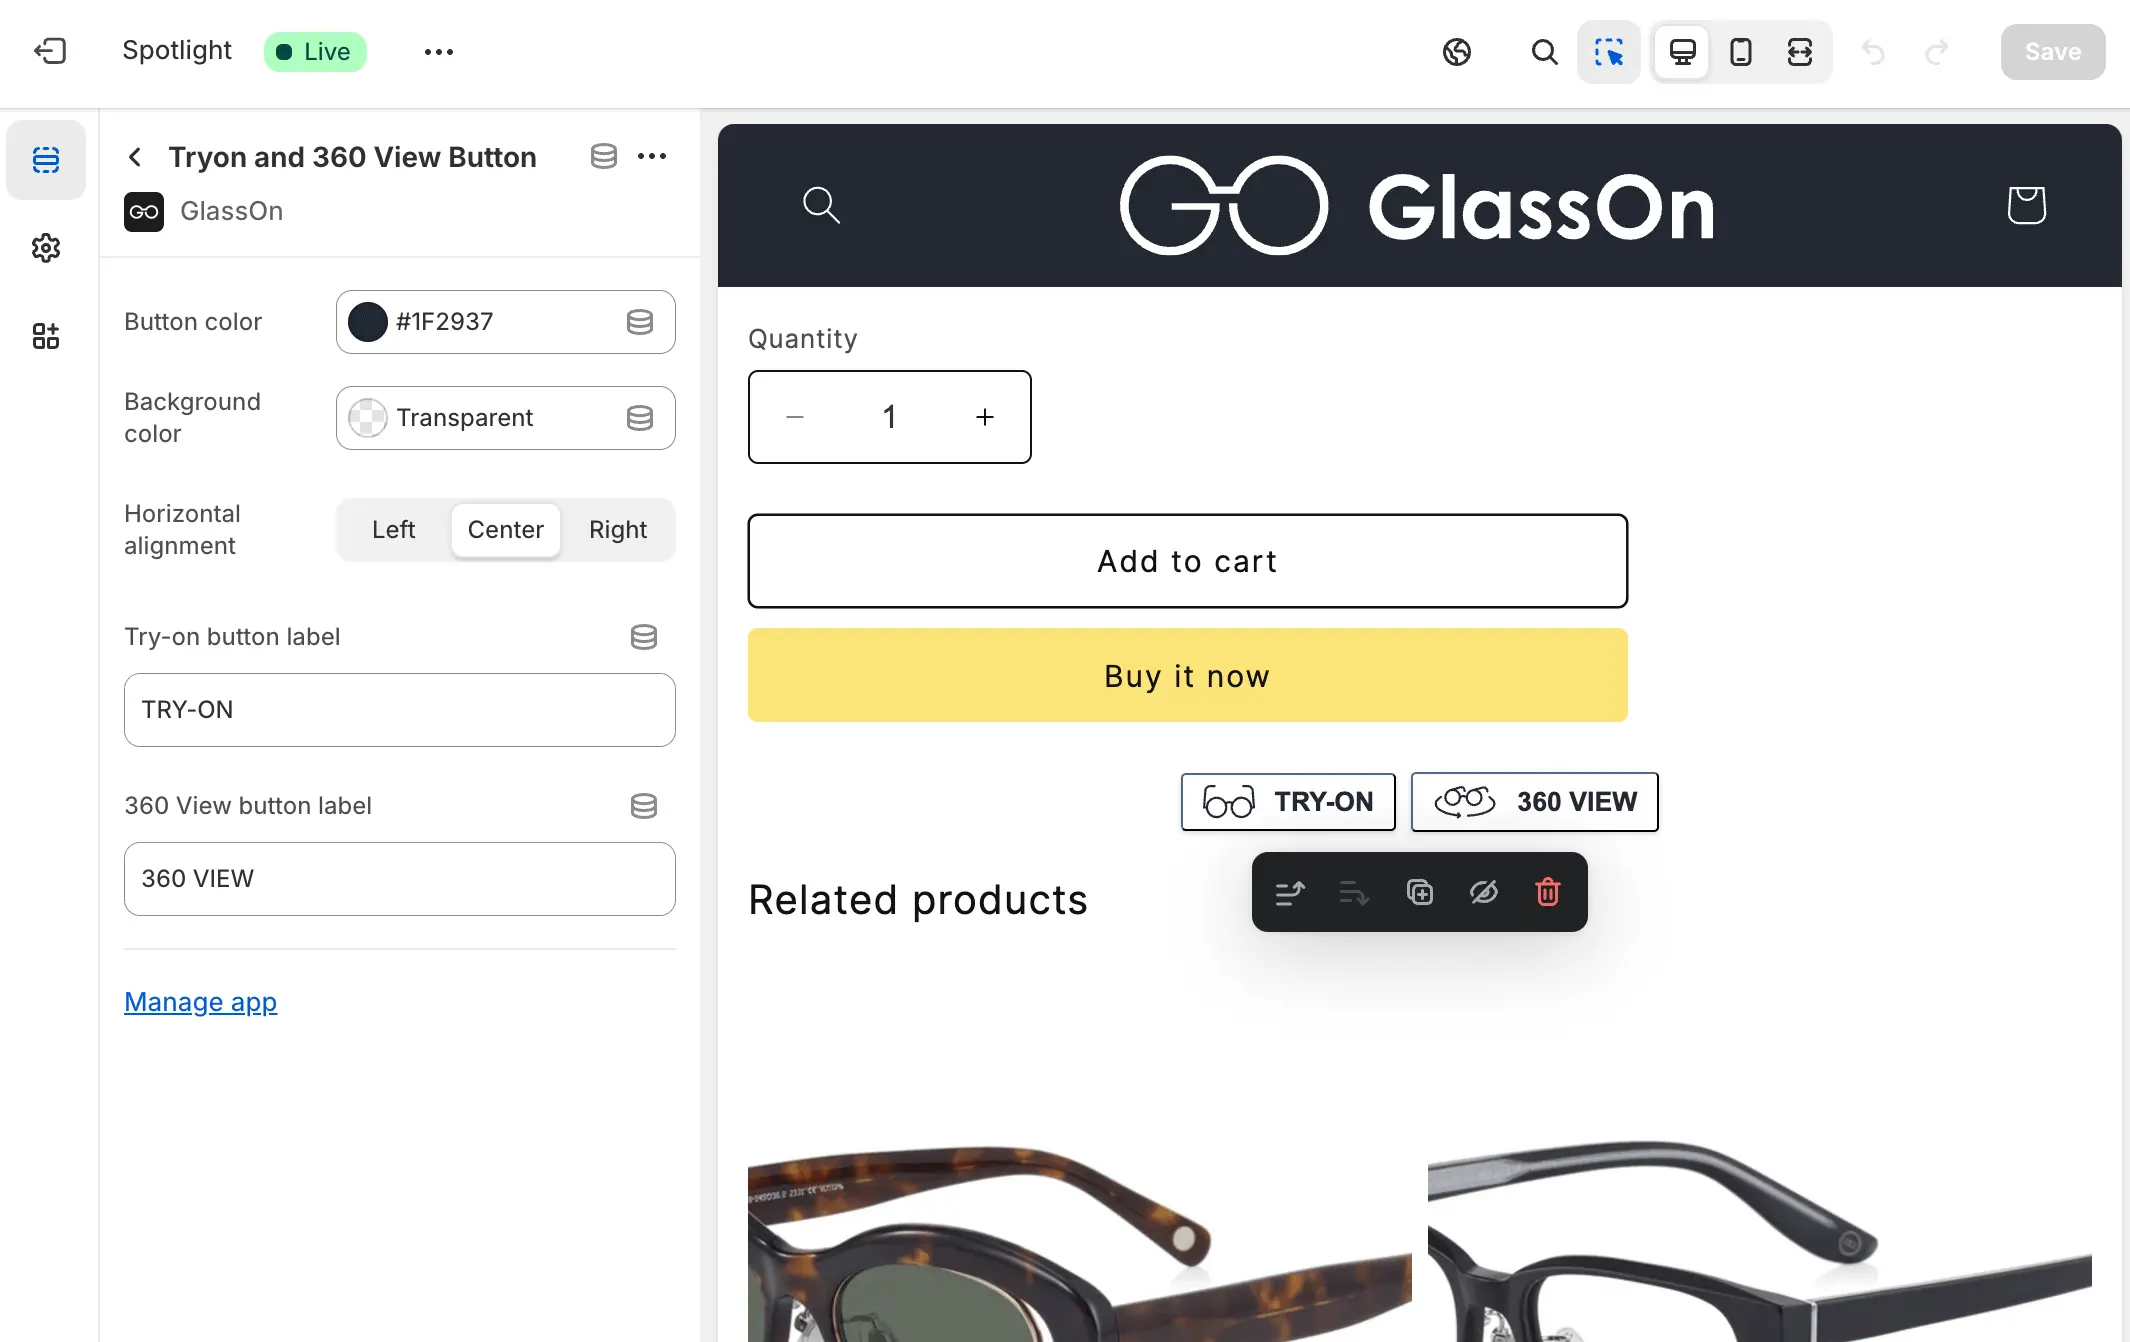Image resolution: width=2130 pixels, height=1342 pixels.
Task: Click the delete block icon in floating toolbar
Action: click(1547, 892)
